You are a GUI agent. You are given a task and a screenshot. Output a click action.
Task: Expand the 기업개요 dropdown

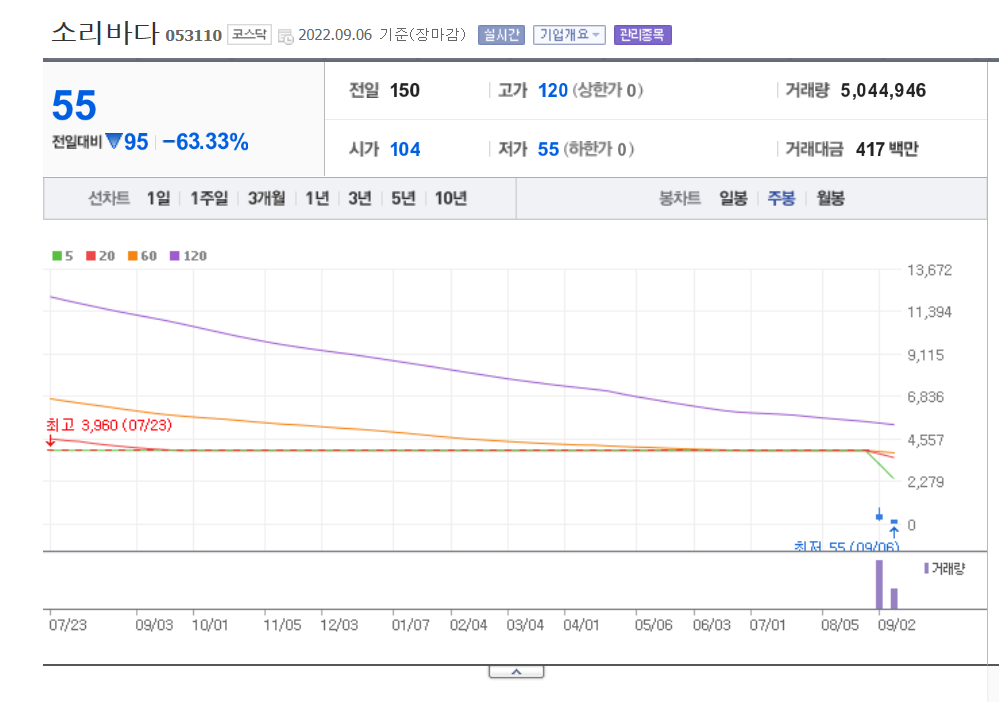569,34
